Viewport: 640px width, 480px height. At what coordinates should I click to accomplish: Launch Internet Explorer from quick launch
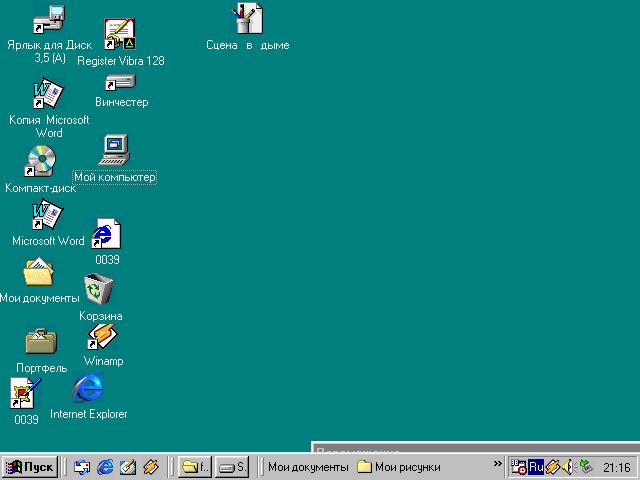pyautogui.click(x=105, y=467)
